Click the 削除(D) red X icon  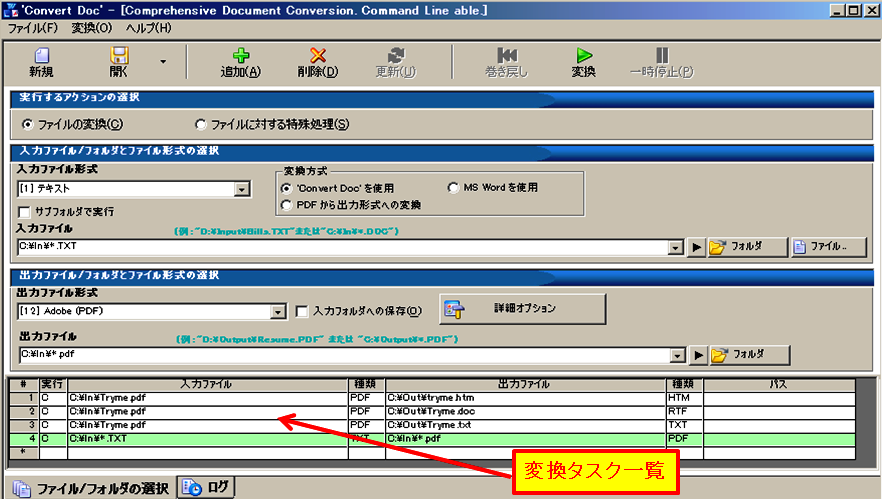pyautogui.click(x=318, y=55)
